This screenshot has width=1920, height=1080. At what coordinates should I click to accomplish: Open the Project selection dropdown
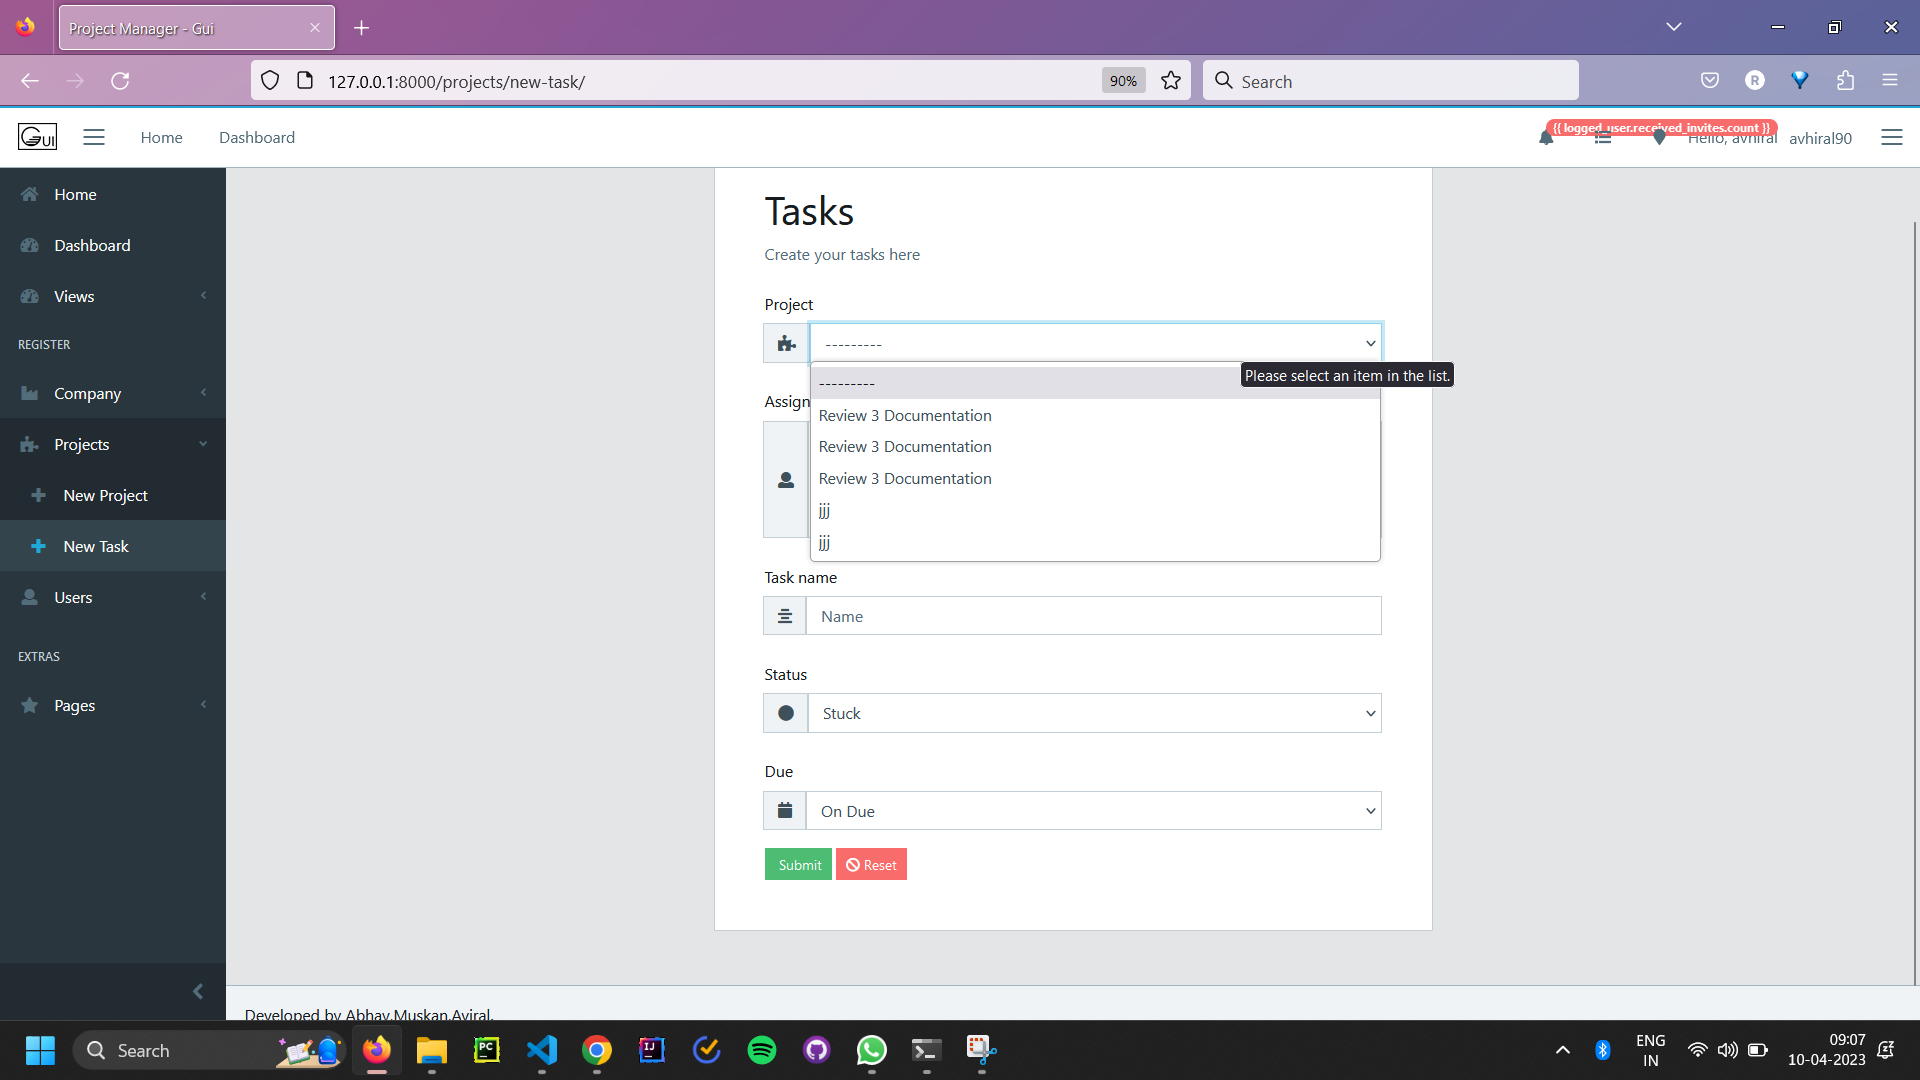[1095, 343]
